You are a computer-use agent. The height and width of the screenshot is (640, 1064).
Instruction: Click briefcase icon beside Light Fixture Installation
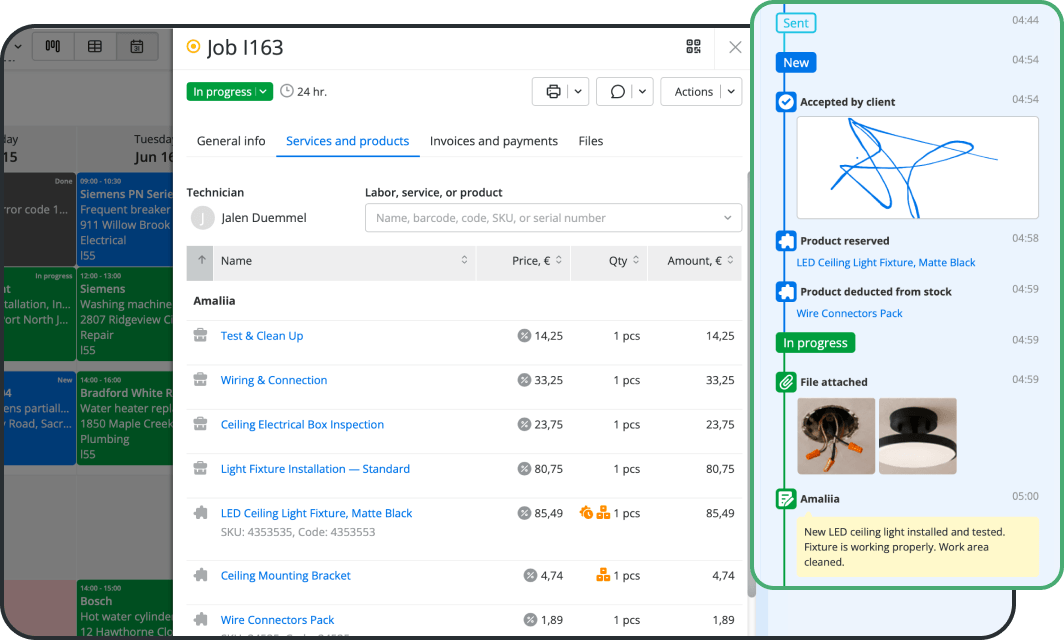pyautogui.click(x=200, y=468)
